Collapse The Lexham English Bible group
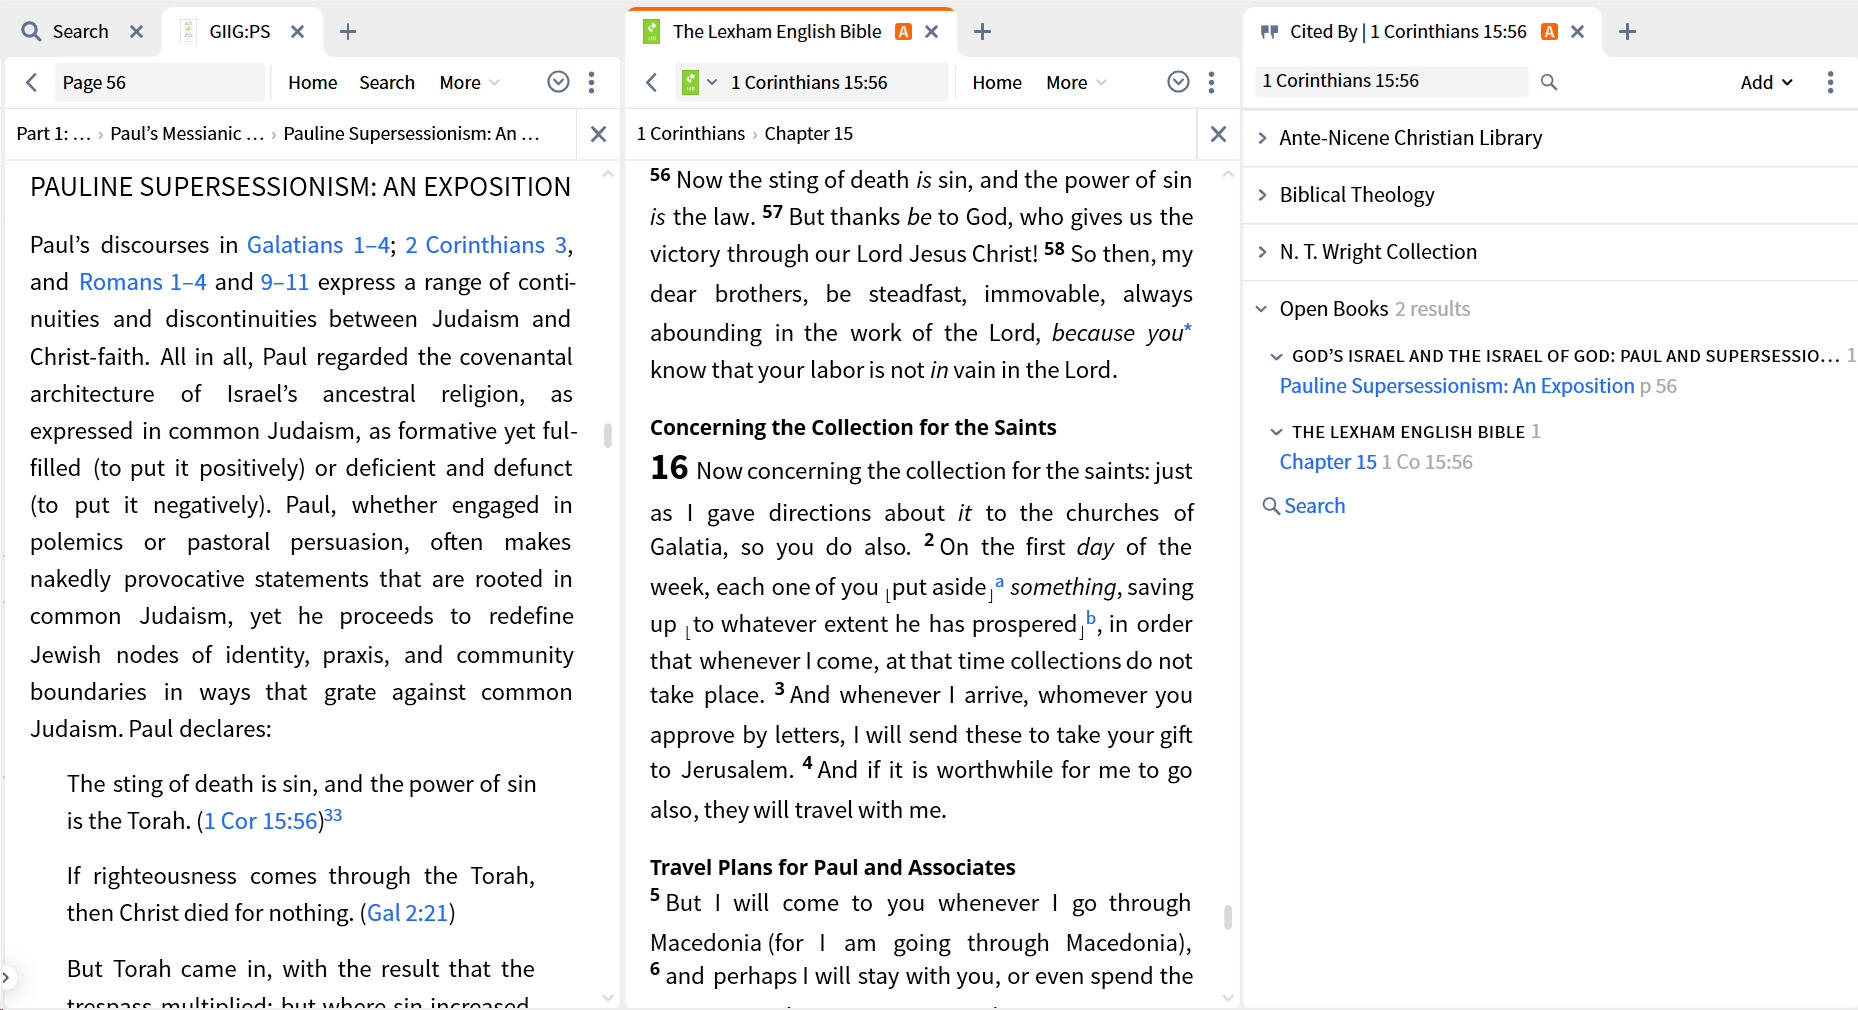Viewport: 1858px width, 1010px height. click(1276, 432)
